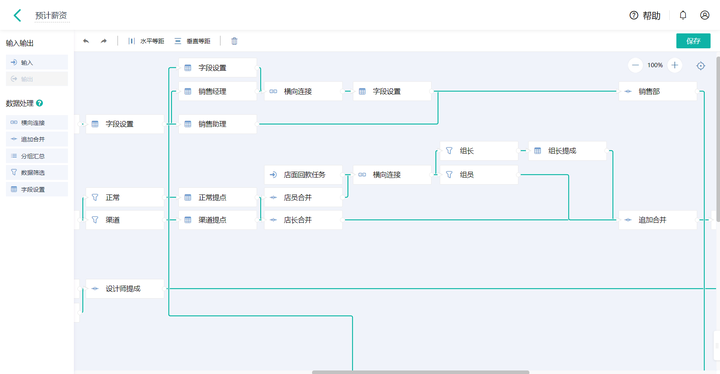This screenshot has height=374, width=720.
Task: Click the merge icon on 设计师提成 node
Action: click(x=95, y=289)
